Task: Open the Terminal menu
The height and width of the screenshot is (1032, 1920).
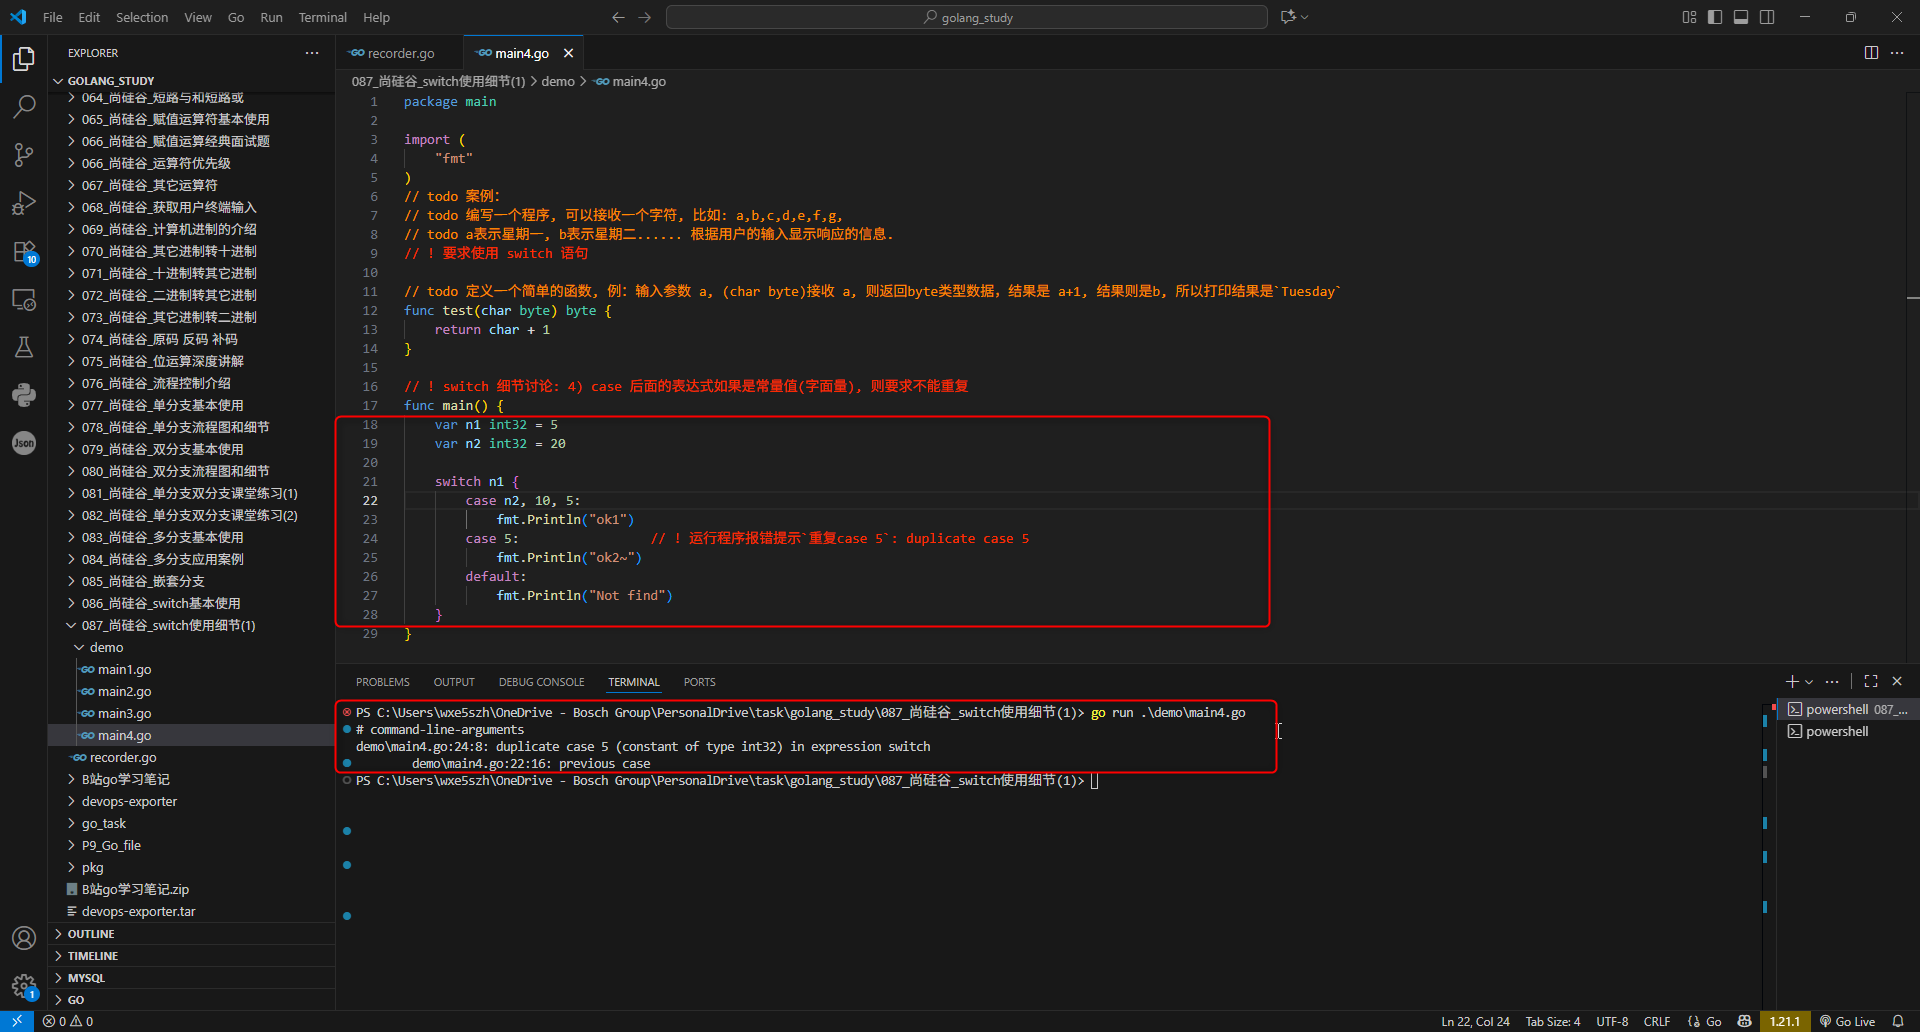Action: click(x=322, y=17)
